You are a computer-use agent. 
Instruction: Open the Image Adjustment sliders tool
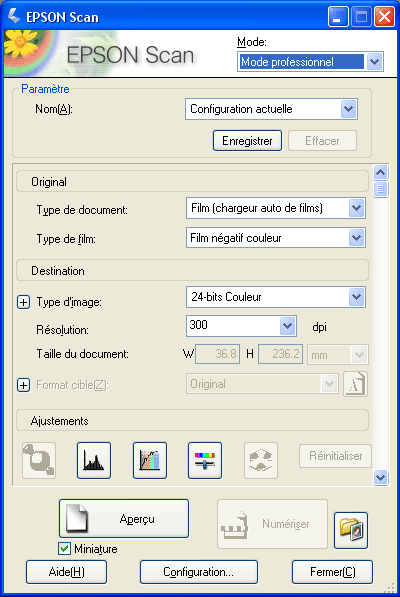205,460
